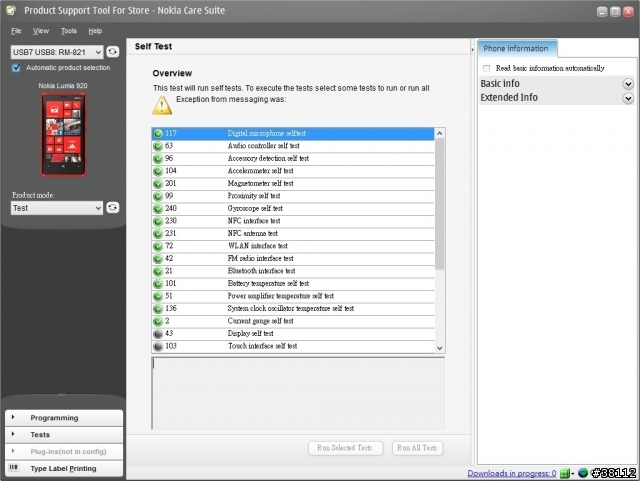Open Downloads in progress link
640x481 pixels.
click(511, 473)
